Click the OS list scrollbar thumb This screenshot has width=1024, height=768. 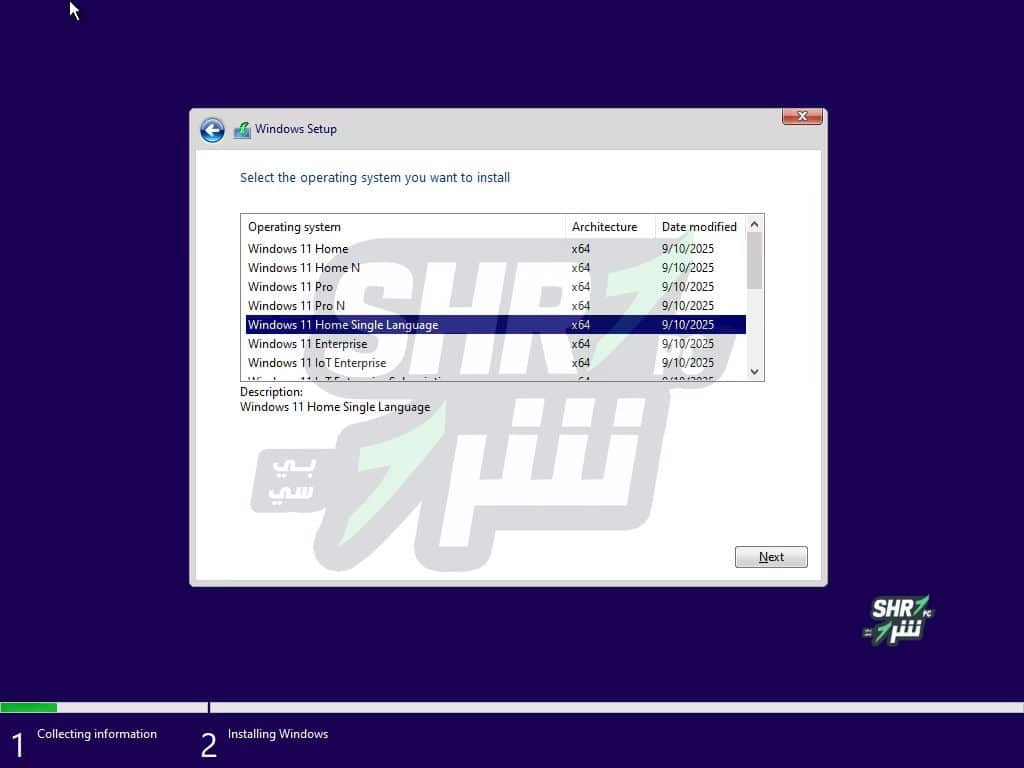(x=755, y=260)
